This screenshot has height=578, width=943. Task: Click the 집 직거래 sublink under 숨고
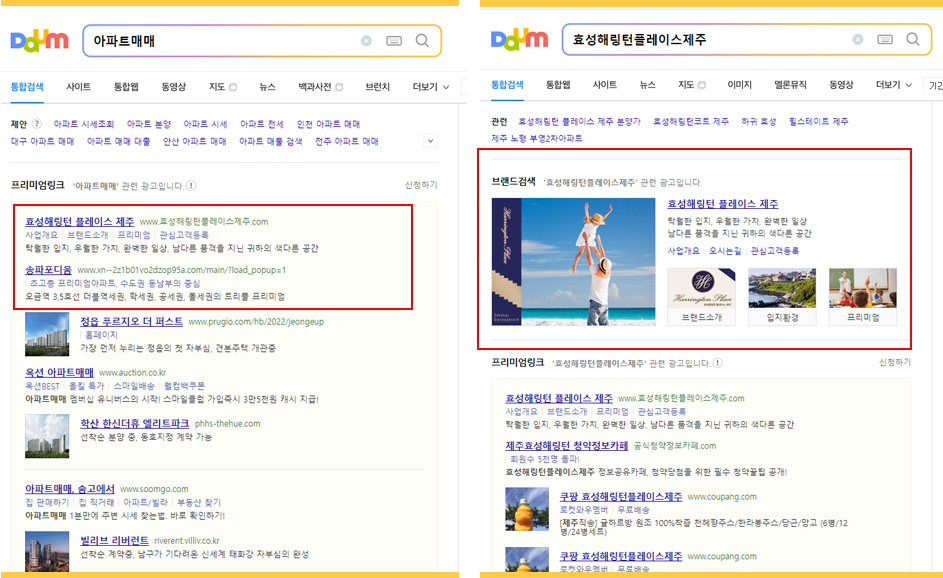click(x=96, y=502)
